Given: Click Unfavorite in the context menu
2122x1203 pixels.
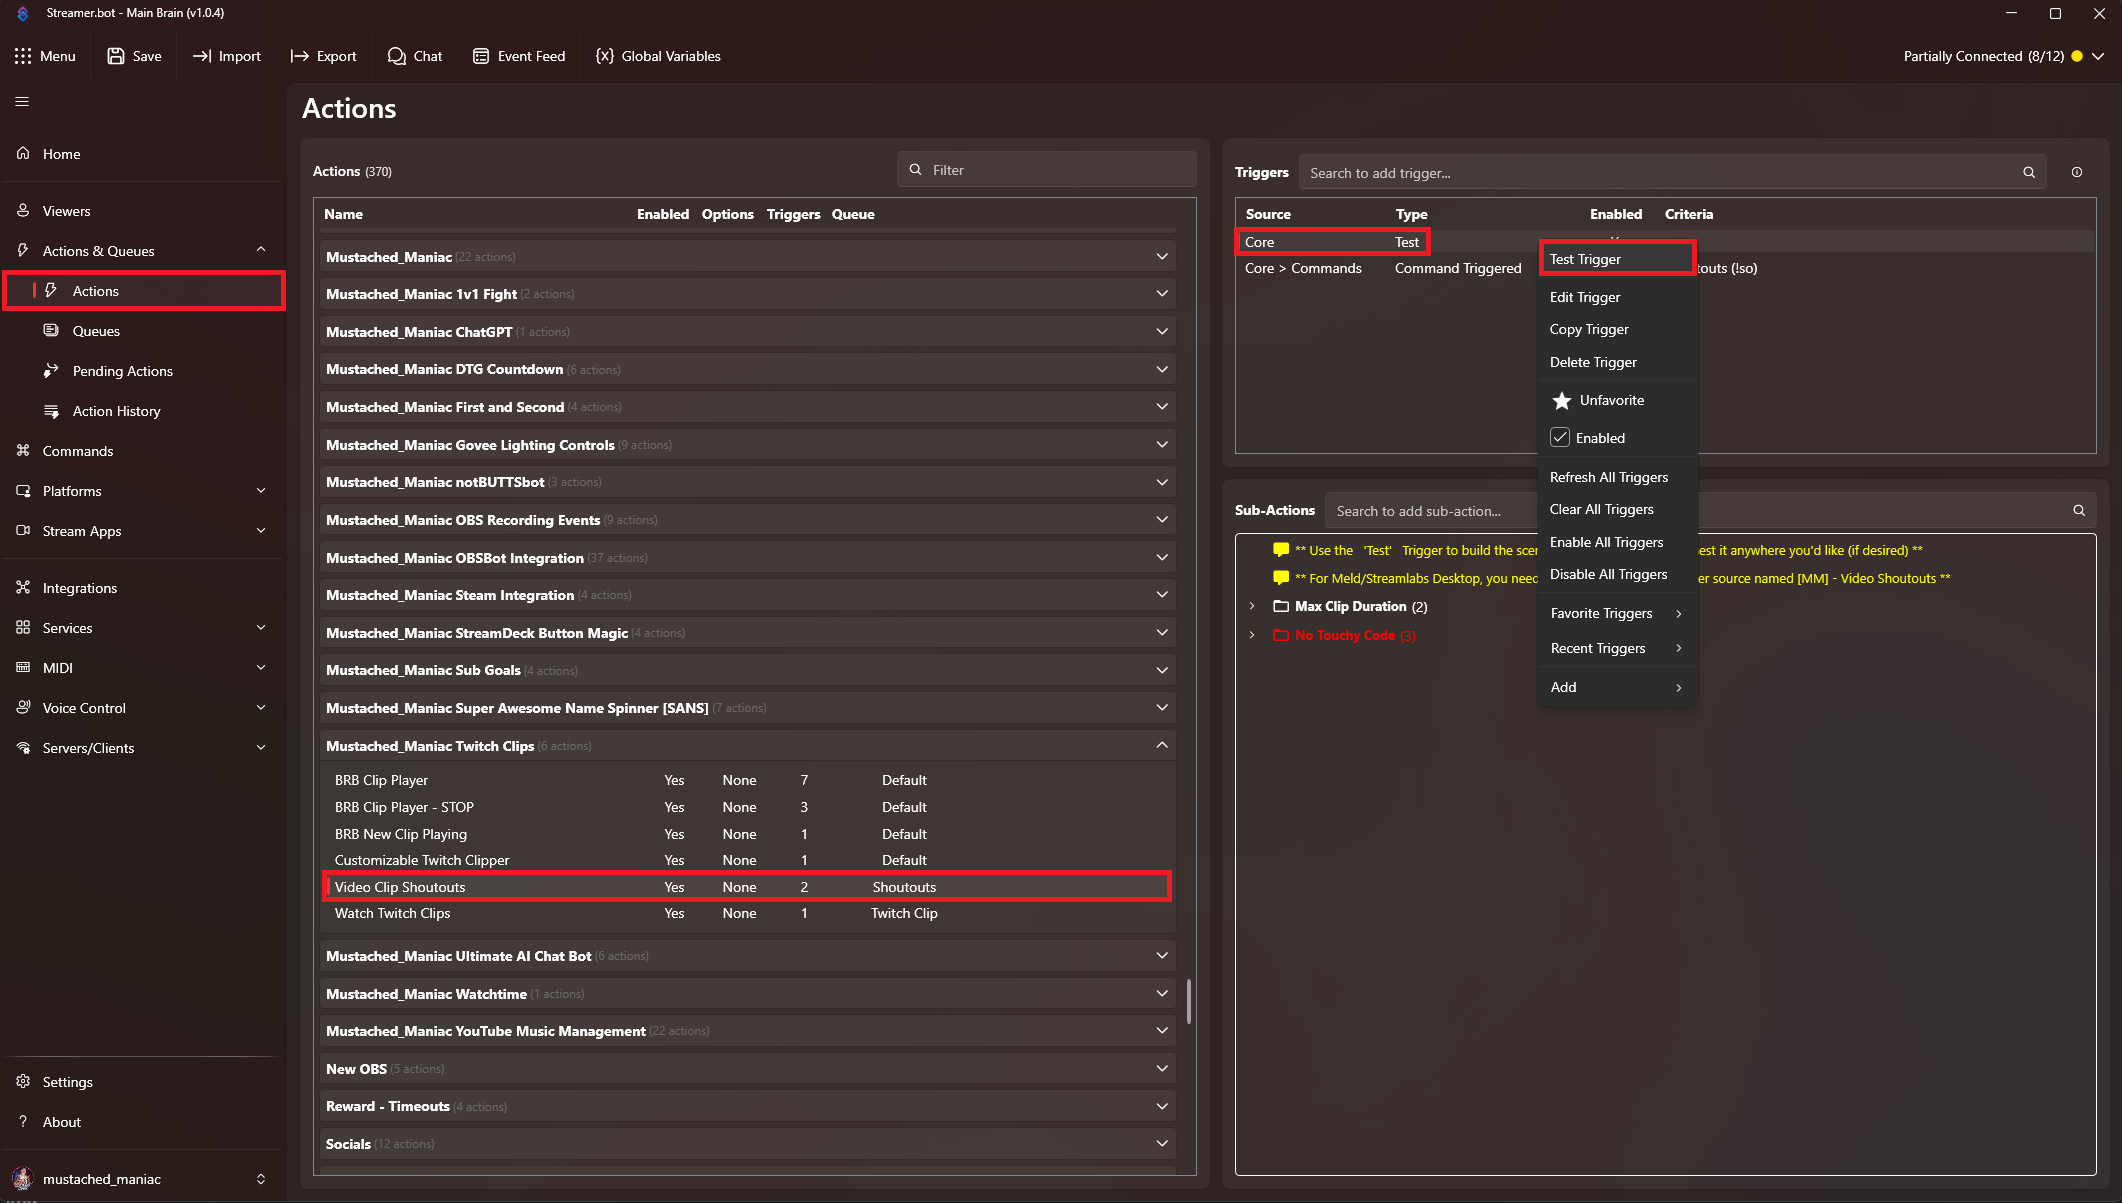Looking at the screenshot, I should (1609, 400).
